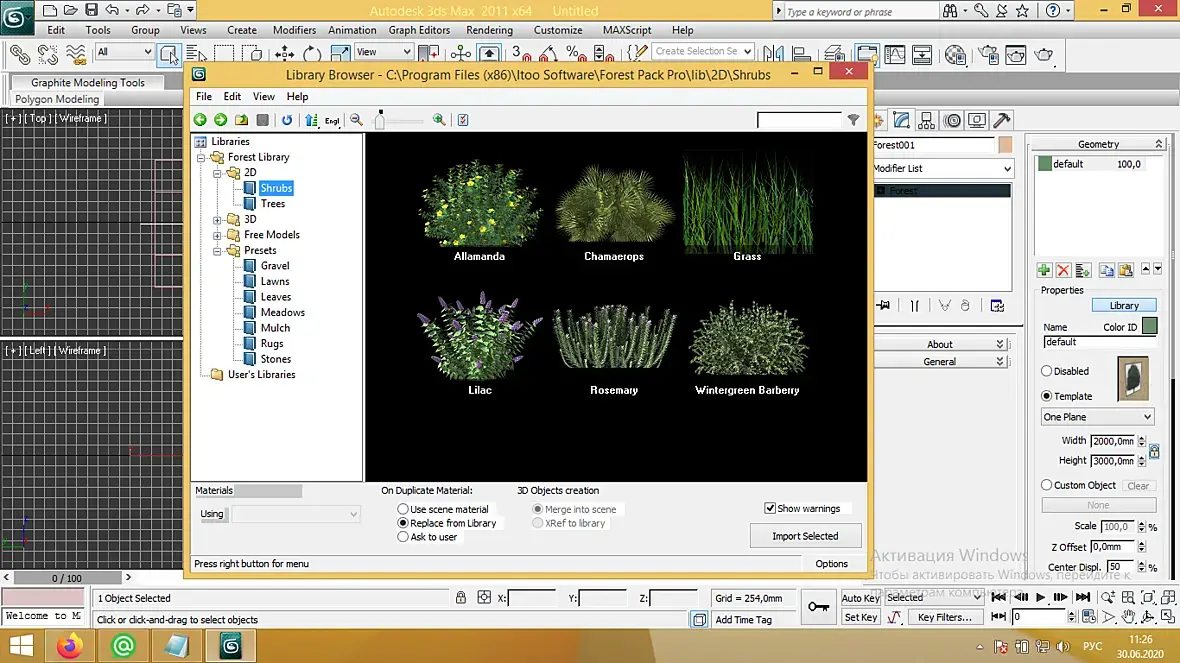The image size is (1180, 663).
Task: Open the Utilities hammer panel tab
Action: point(1001,120)
